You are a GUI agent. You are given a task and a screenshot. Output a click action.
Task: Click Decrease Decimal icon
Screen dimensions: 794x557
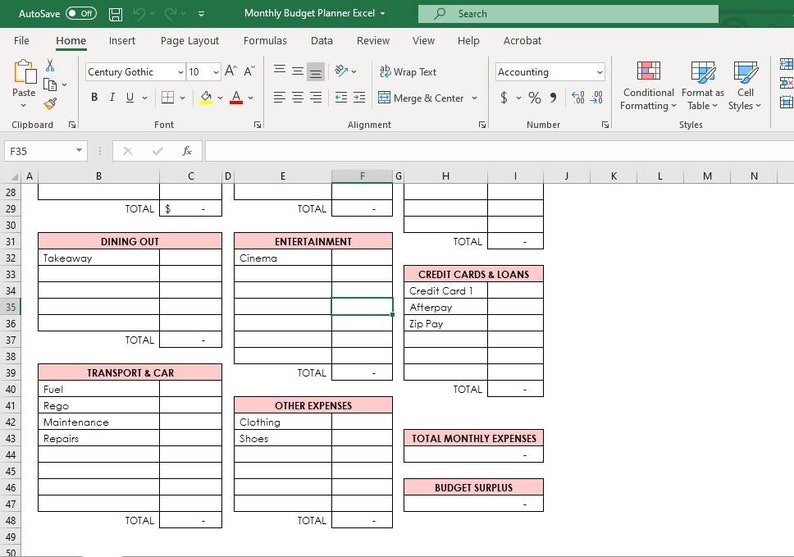tap(597, 97)
